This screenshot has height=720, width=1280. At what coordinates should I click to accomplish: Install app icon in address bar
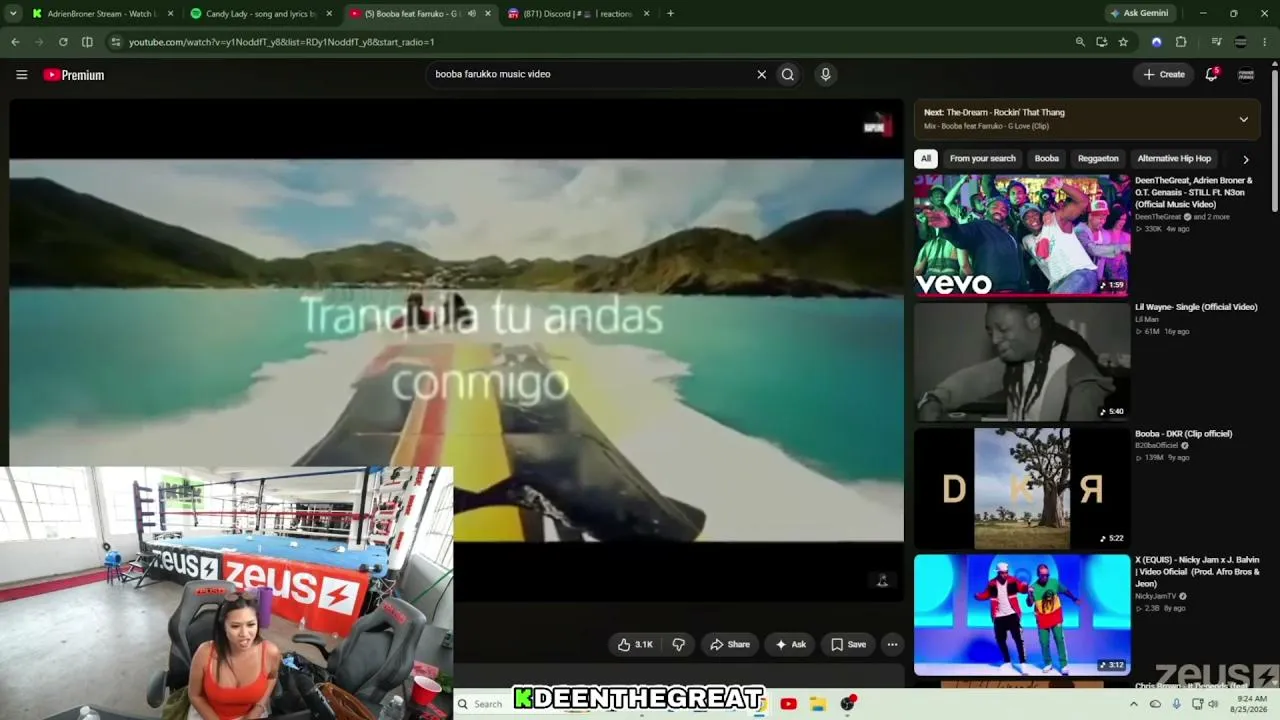click(x=1101, y=42)
